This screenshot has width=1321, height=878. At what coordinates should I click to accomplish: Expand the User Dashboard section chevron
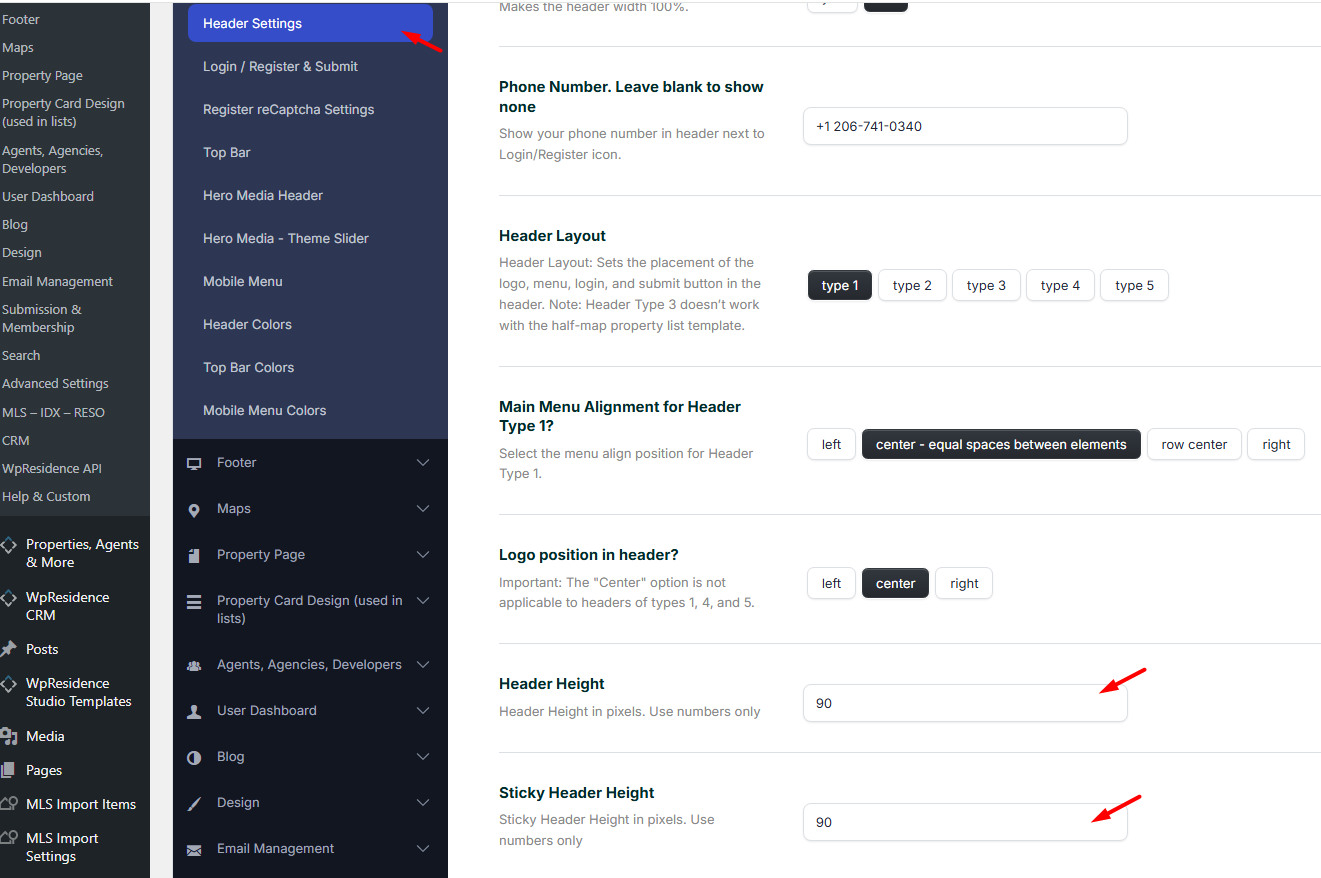pyautogui.click(x=423, y=711)
